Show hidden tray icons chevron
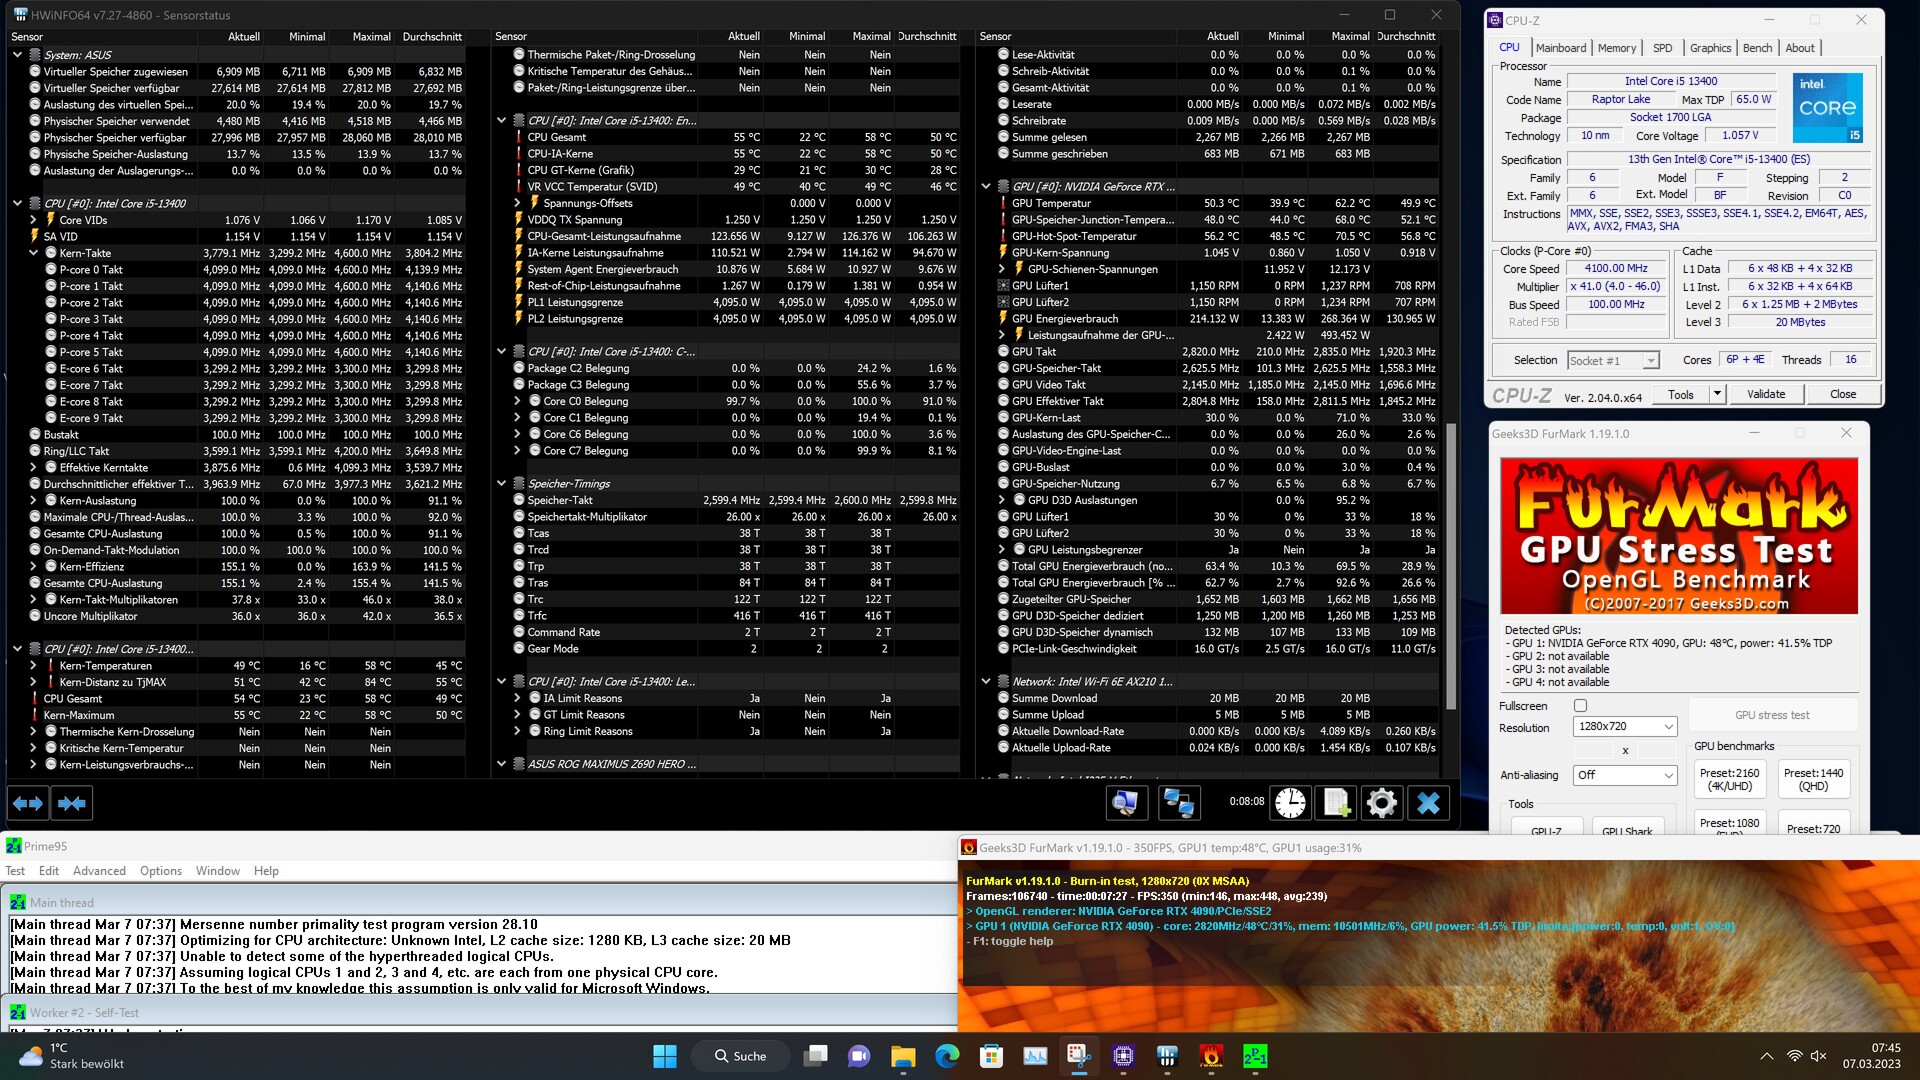This screenshot has width=1920, height=1080. (x=1767, y=1056)
